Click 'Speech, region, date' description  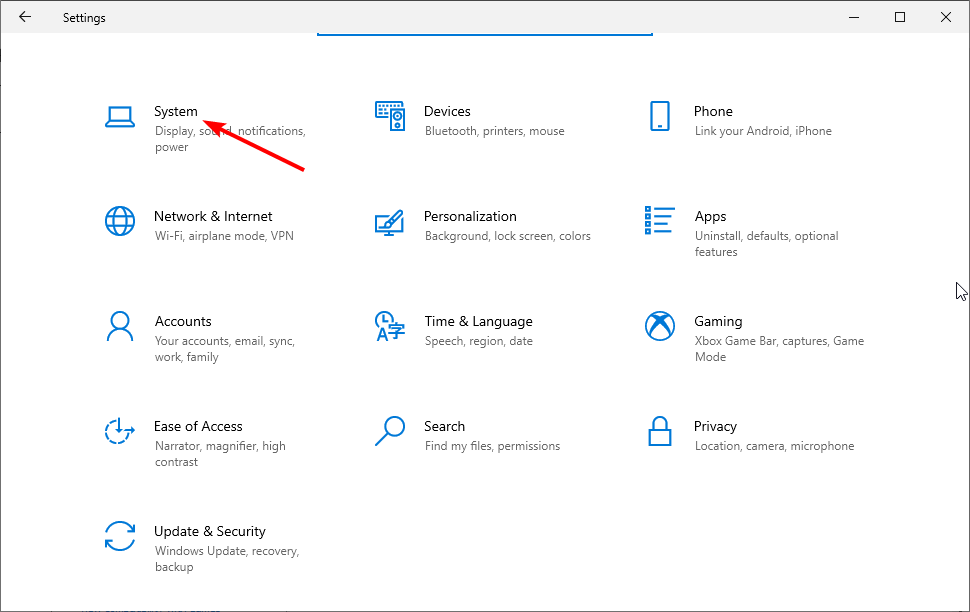(478, 341)
